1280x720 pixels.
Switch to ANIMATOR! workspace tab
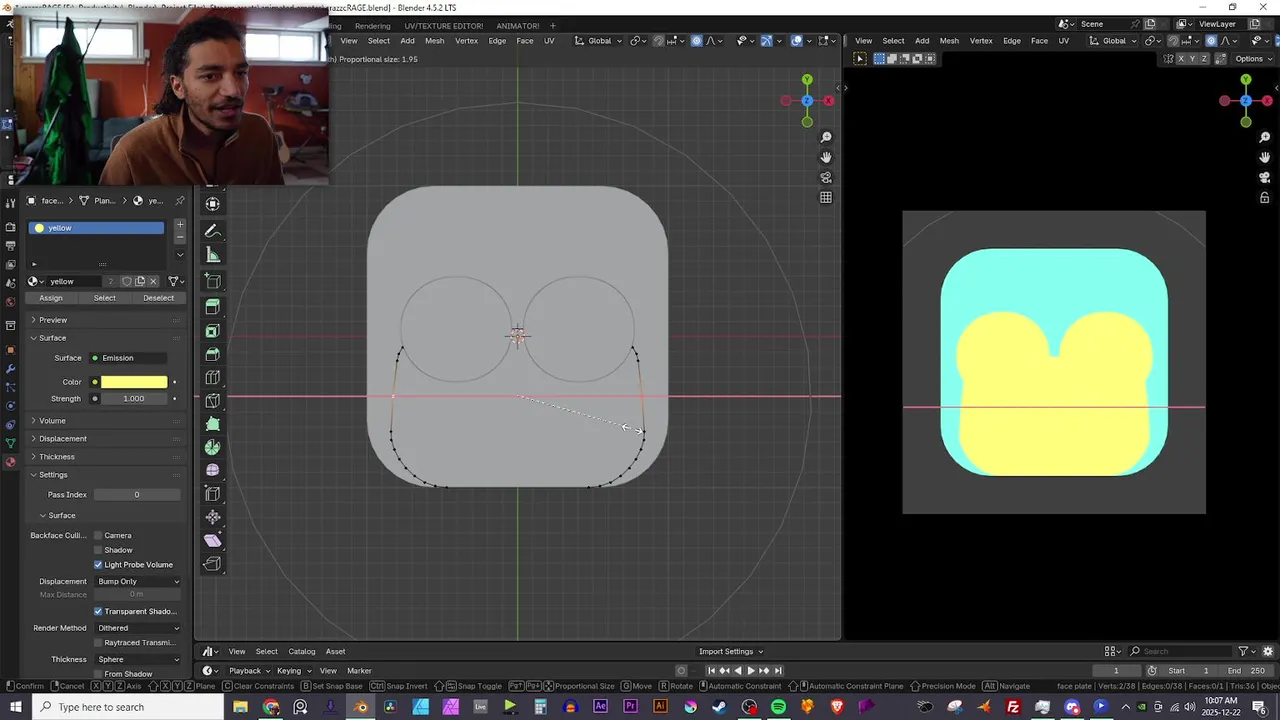point(518,26)
